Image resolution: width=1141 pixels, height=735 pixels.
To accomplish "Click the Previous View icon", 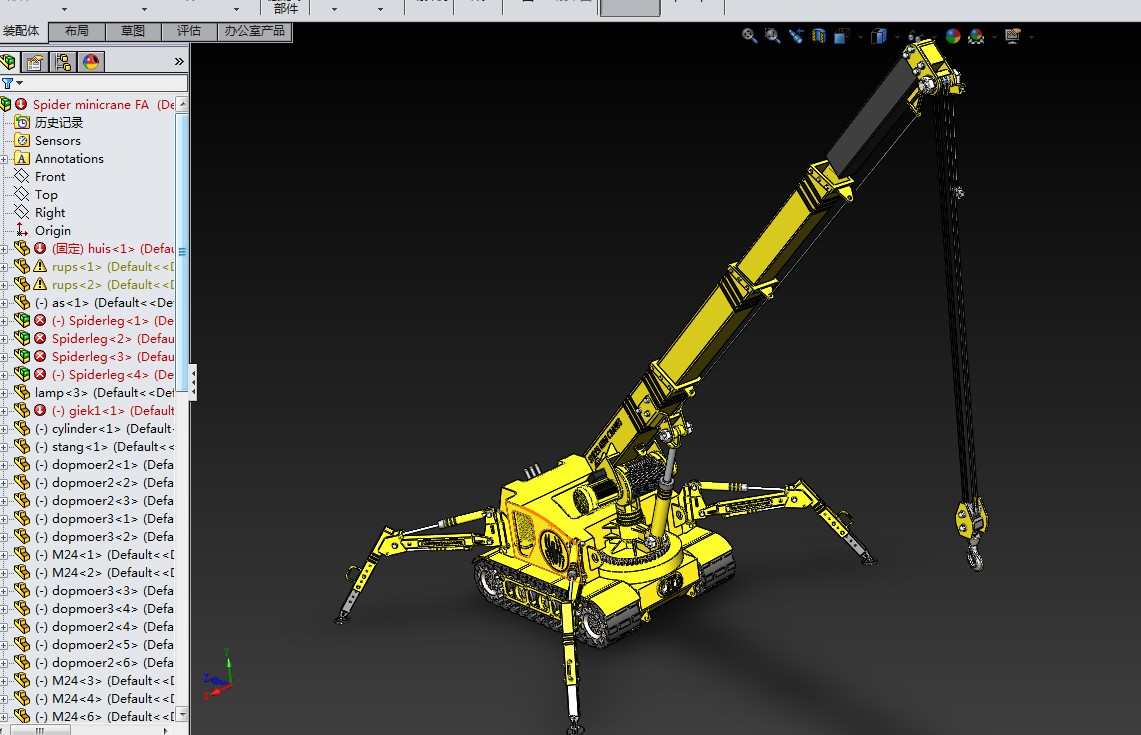I will click(x=796, y=36).
